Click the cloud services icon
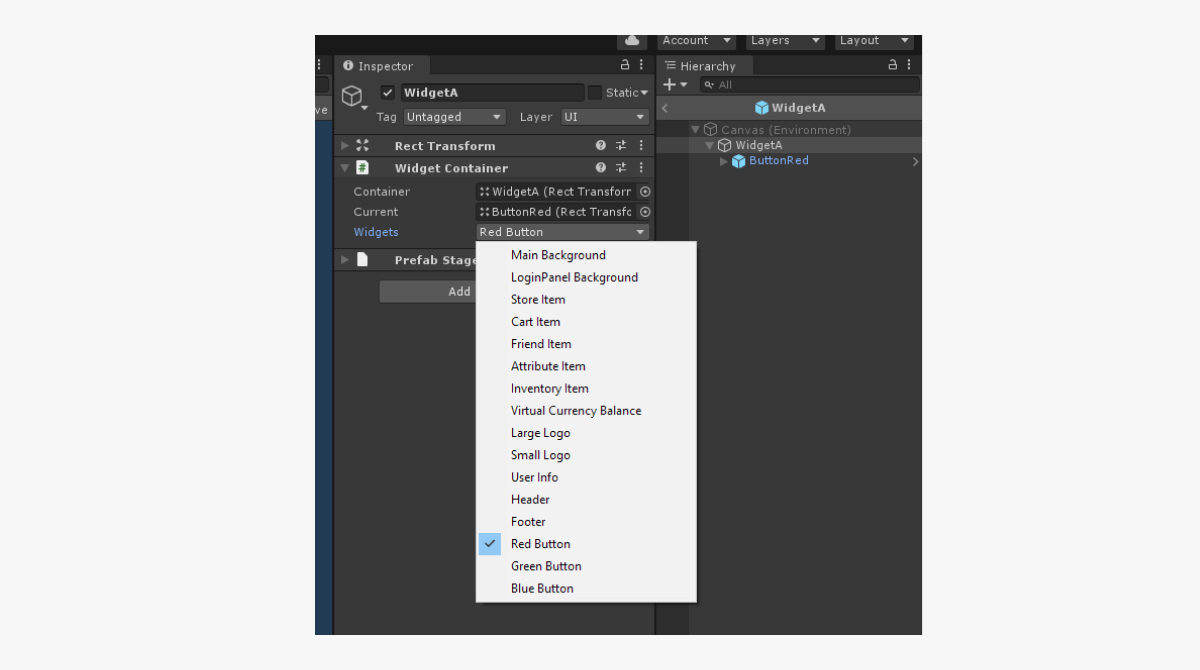This screenshot has height=670, width=1200. (631, 41)
